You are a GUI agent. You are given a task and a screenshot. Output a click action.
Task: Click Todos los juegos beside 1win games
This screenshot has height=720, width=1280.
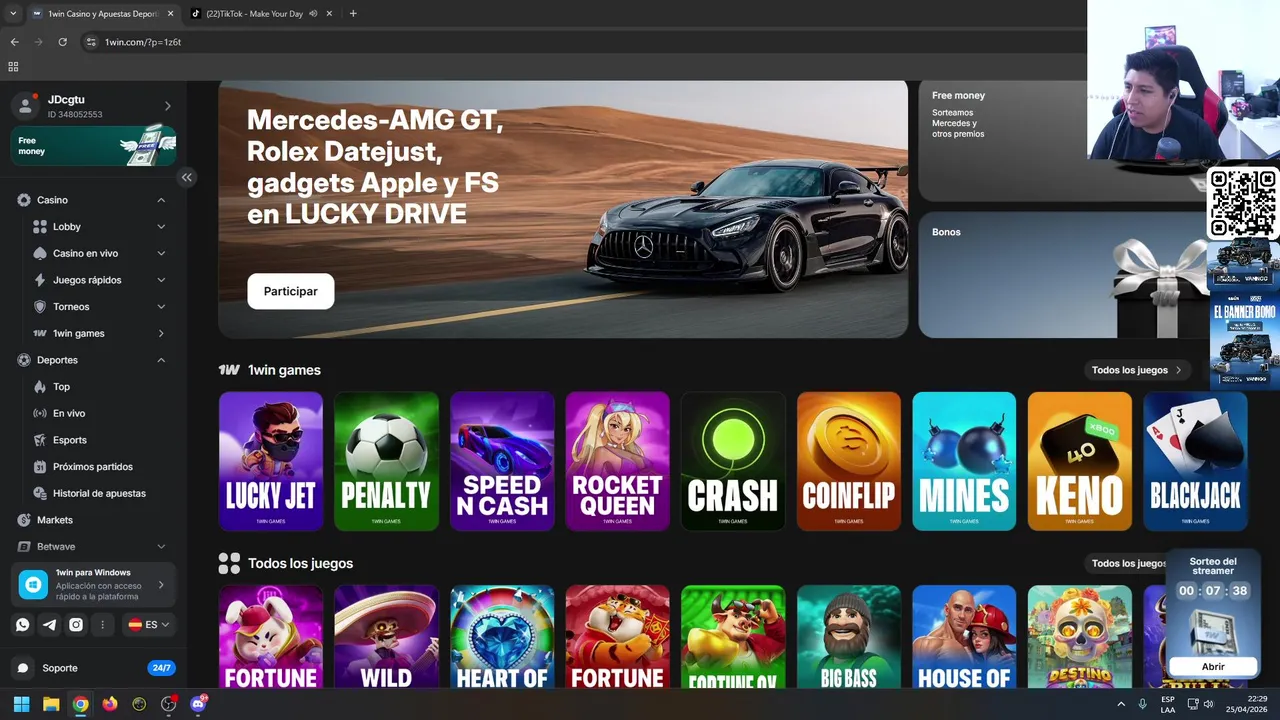(x=1137, y=370)
